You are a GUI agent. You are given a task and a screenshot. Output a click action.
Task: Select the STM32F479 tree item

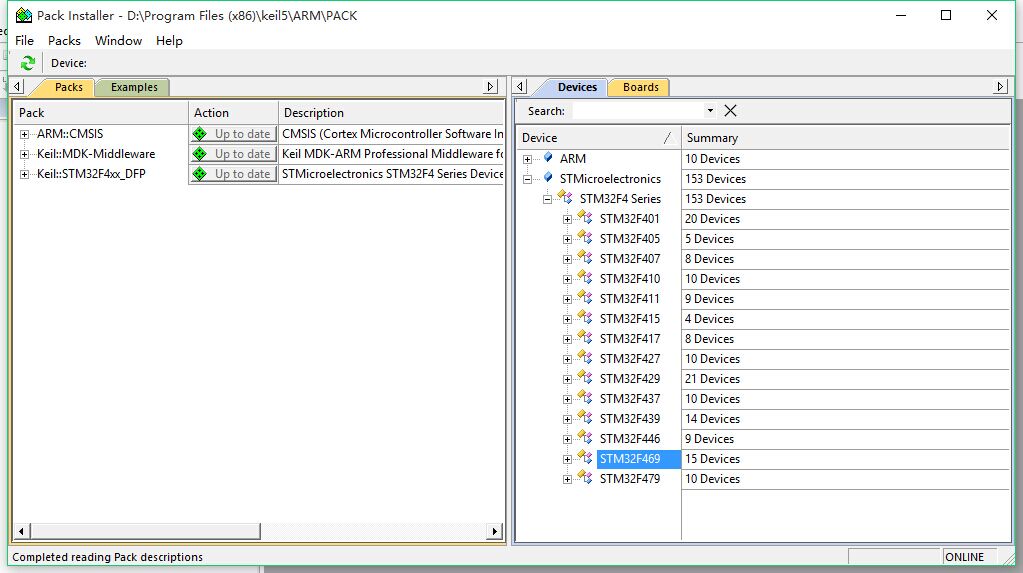(630, 479)
